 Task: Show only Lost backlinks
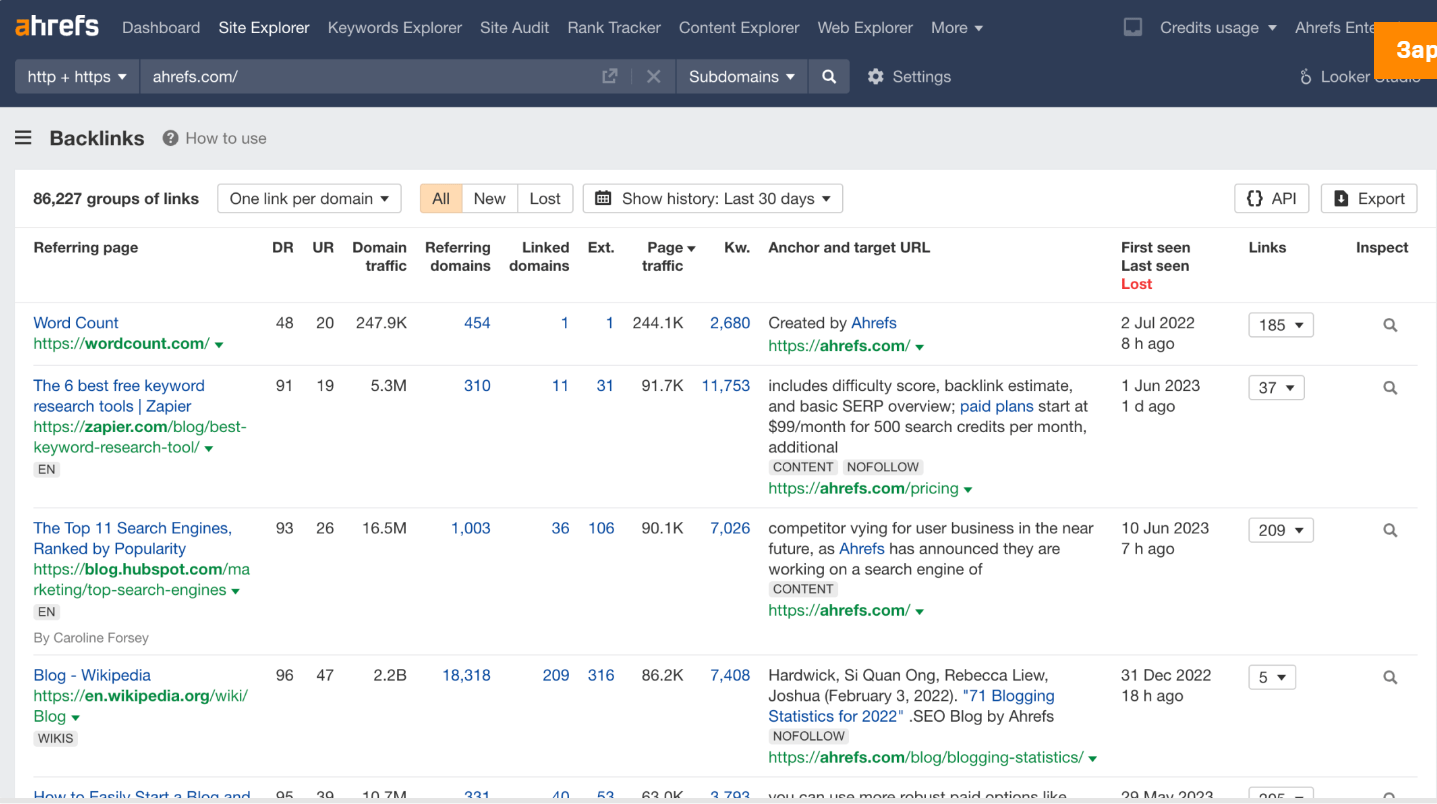pos(545,198)
